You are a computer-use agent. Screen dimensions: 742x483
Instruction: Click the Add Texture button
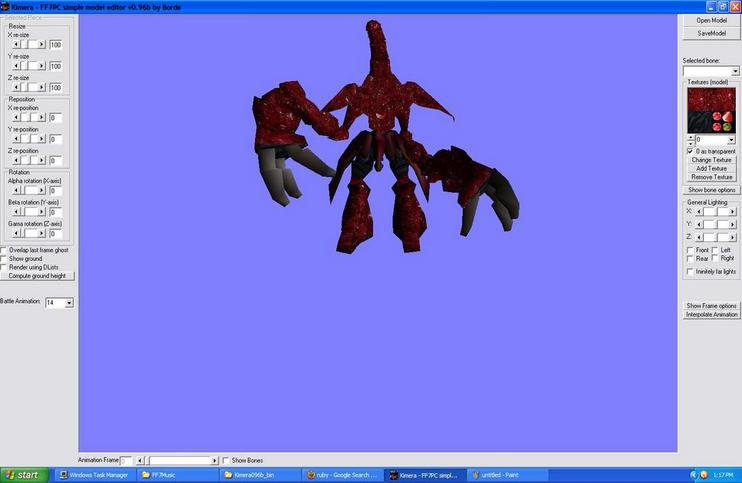711,168
